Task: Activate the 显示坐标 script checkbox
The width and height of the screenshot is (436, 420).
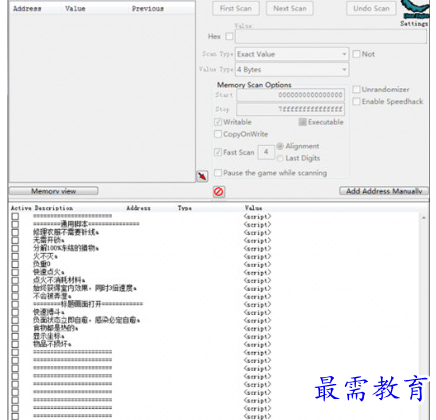Action: (15, 336)
